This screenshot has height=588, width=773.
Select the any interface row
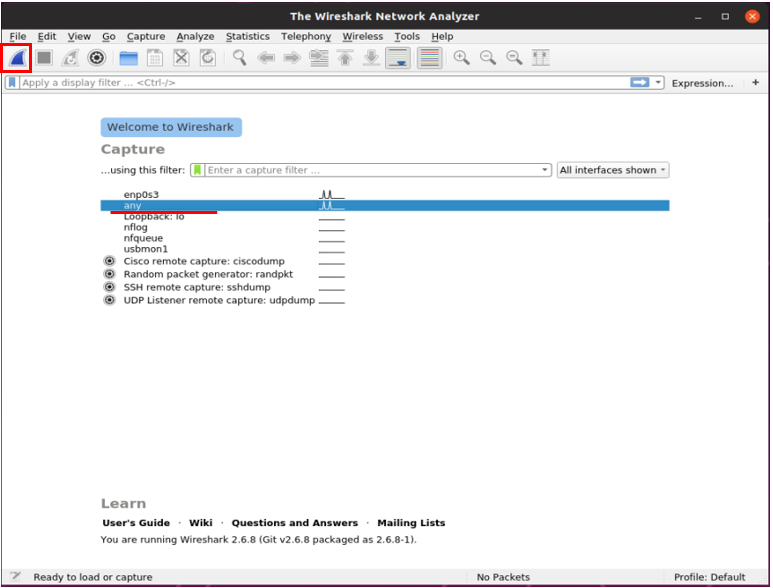(x=385, y=206)
